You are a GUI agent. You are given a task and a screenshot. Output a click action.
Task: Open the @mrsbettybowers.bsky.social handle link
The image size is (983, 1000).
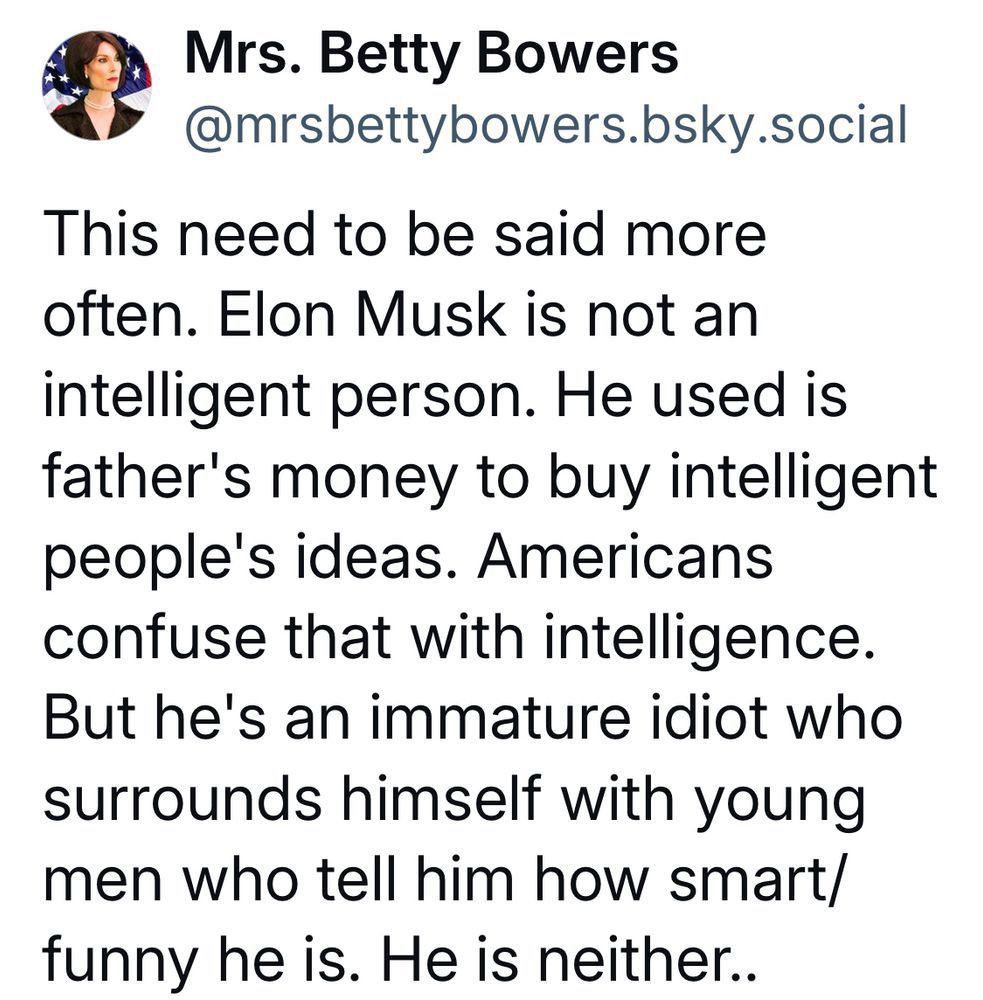coord(546,125)
